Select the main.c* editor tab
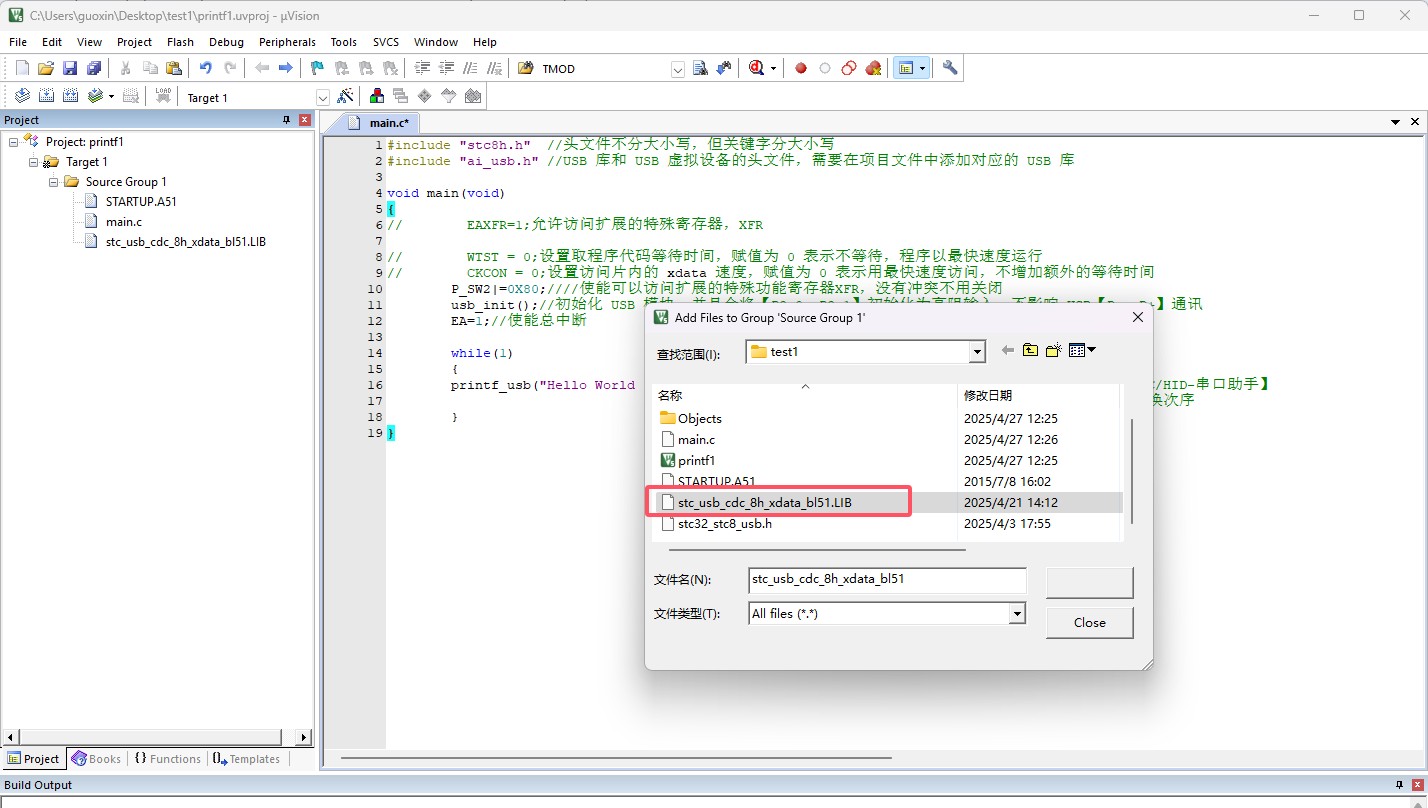Image resolution: width=1428 pixels, height=808 pixels. click(380, 122)
